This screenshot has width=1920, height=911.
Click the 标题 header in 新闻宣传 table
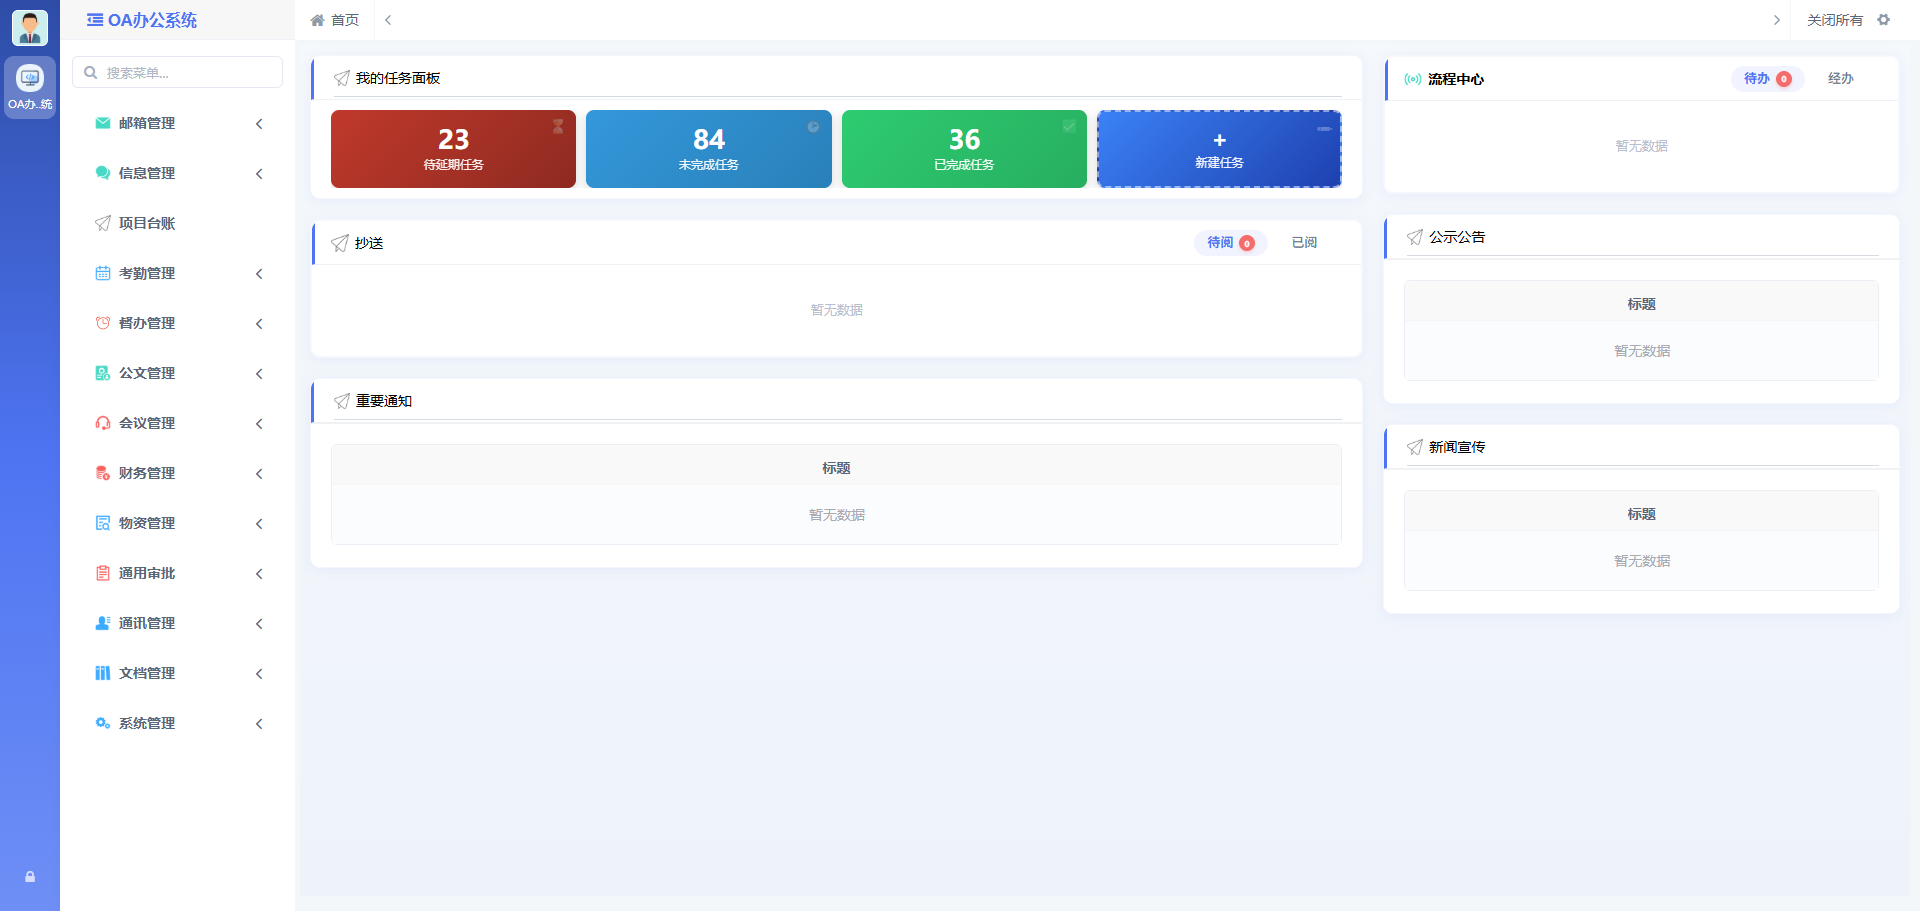pos(1641,514)
